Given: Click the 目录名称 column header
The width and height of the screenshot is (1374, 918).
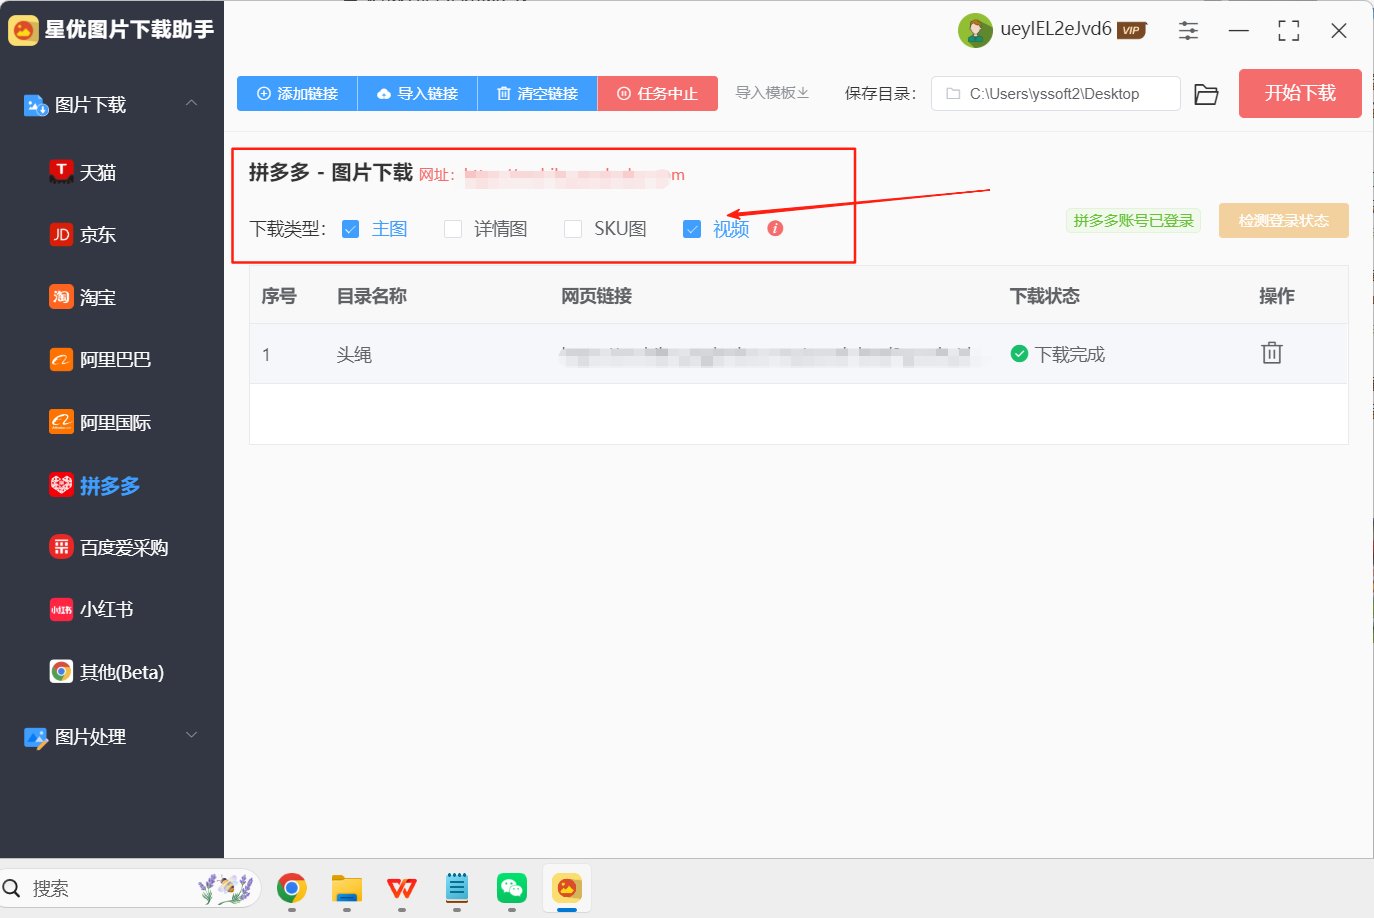Looking at the screenshot, I should pyautogui.click(x=372, y=296).
